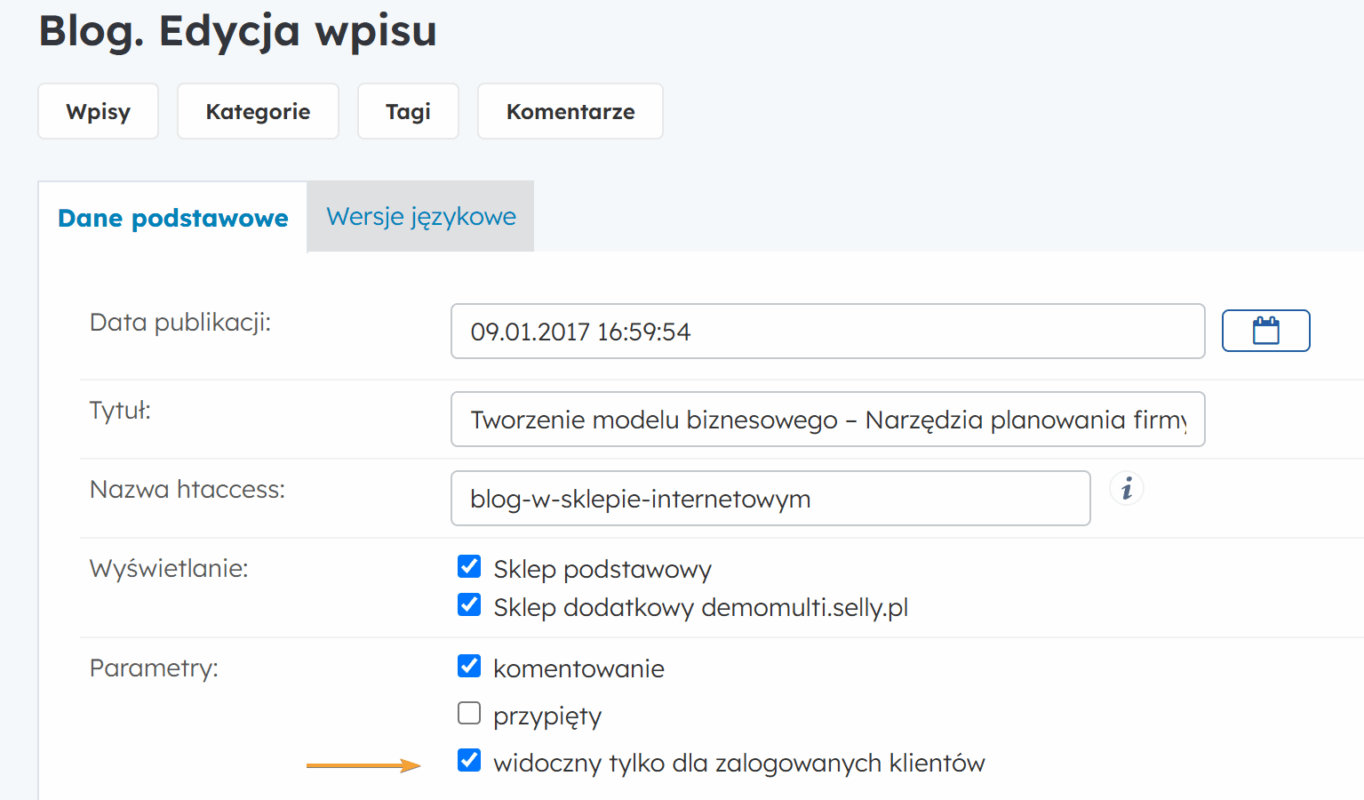View Komentarze

pyautogui.click(x=570, y=111)
